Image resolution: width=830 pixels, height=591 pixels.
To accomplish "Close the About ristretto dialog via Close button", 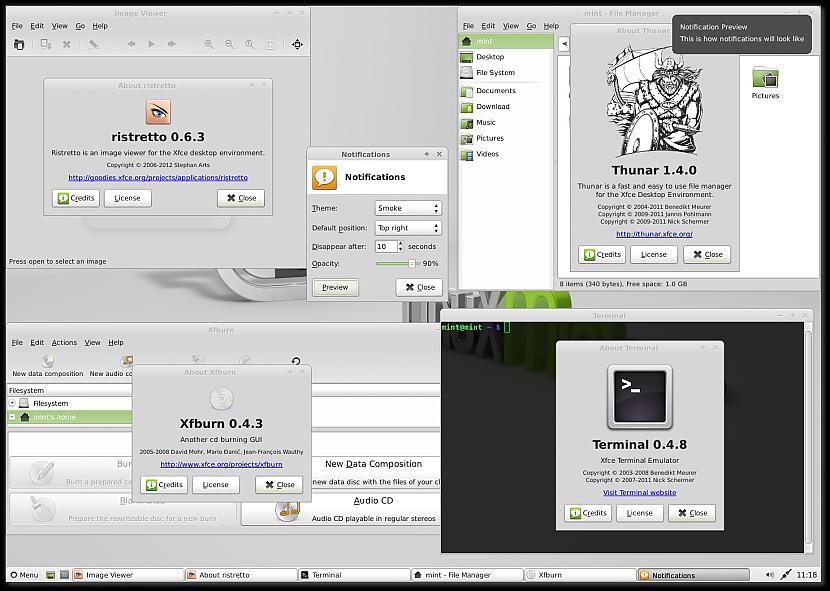I will point(241,198).
